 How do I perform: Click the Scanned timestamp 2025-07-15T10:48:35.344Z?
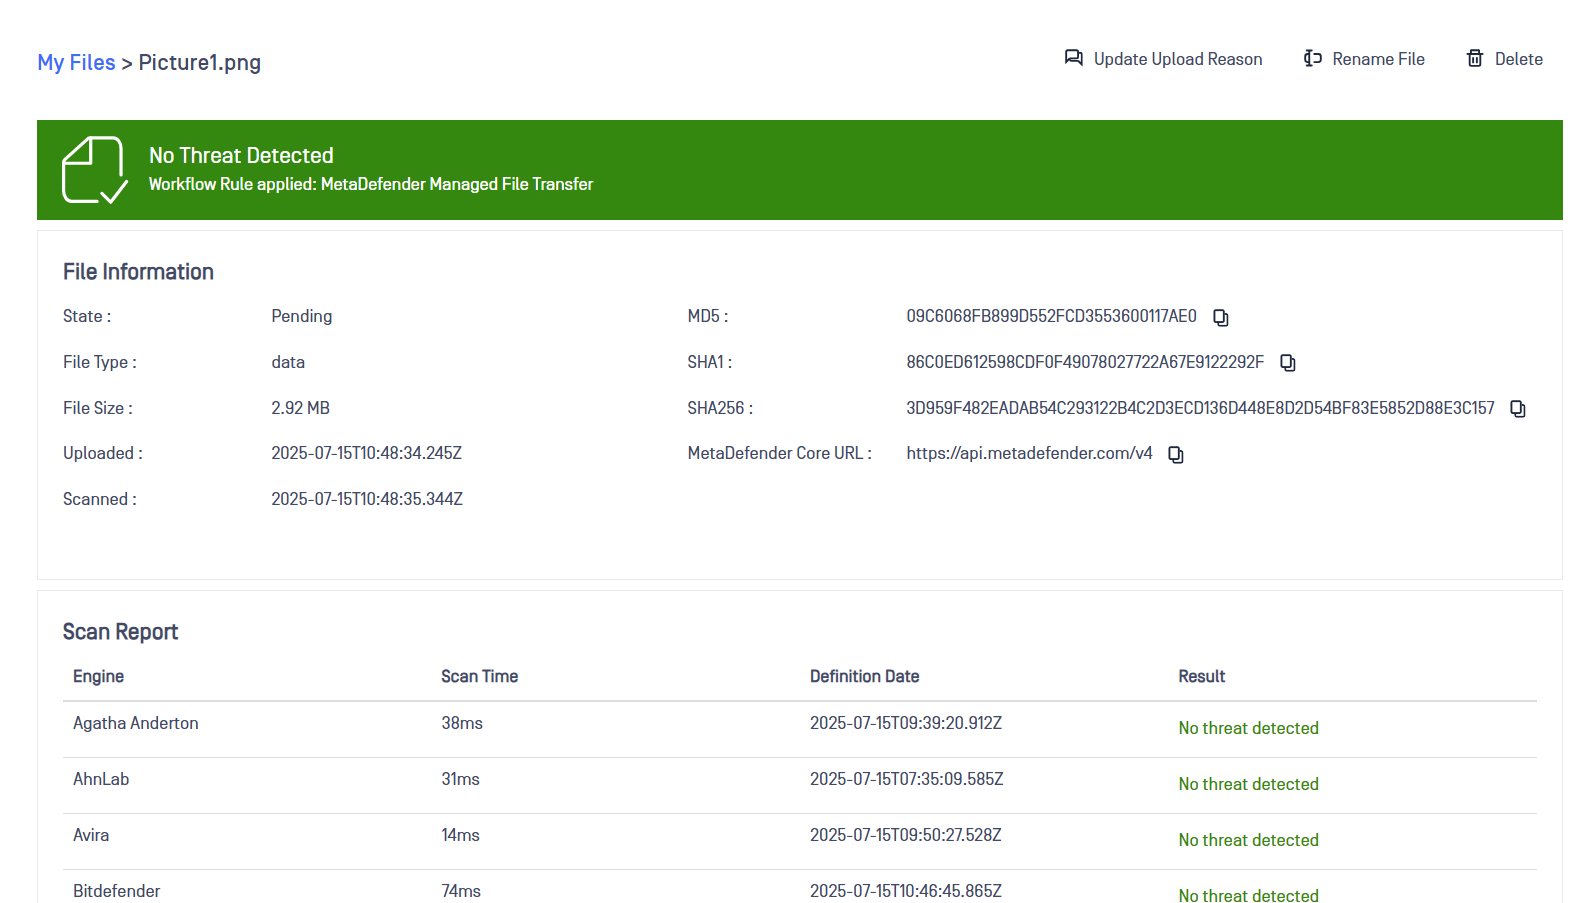(367, 499)
